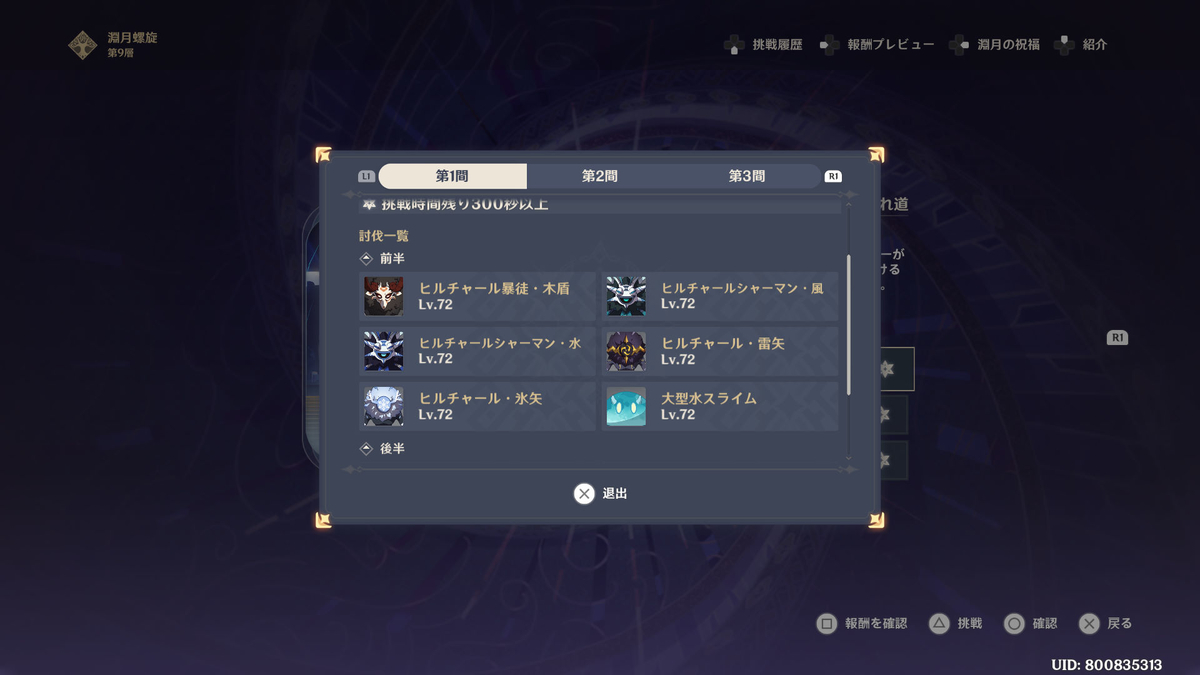The height and width of the screenshot is (675, 1200).
Task: Select the ヒルチャールシャーマン・水 enemy icon
Action: pyautogui.click(x=384, y=352)
